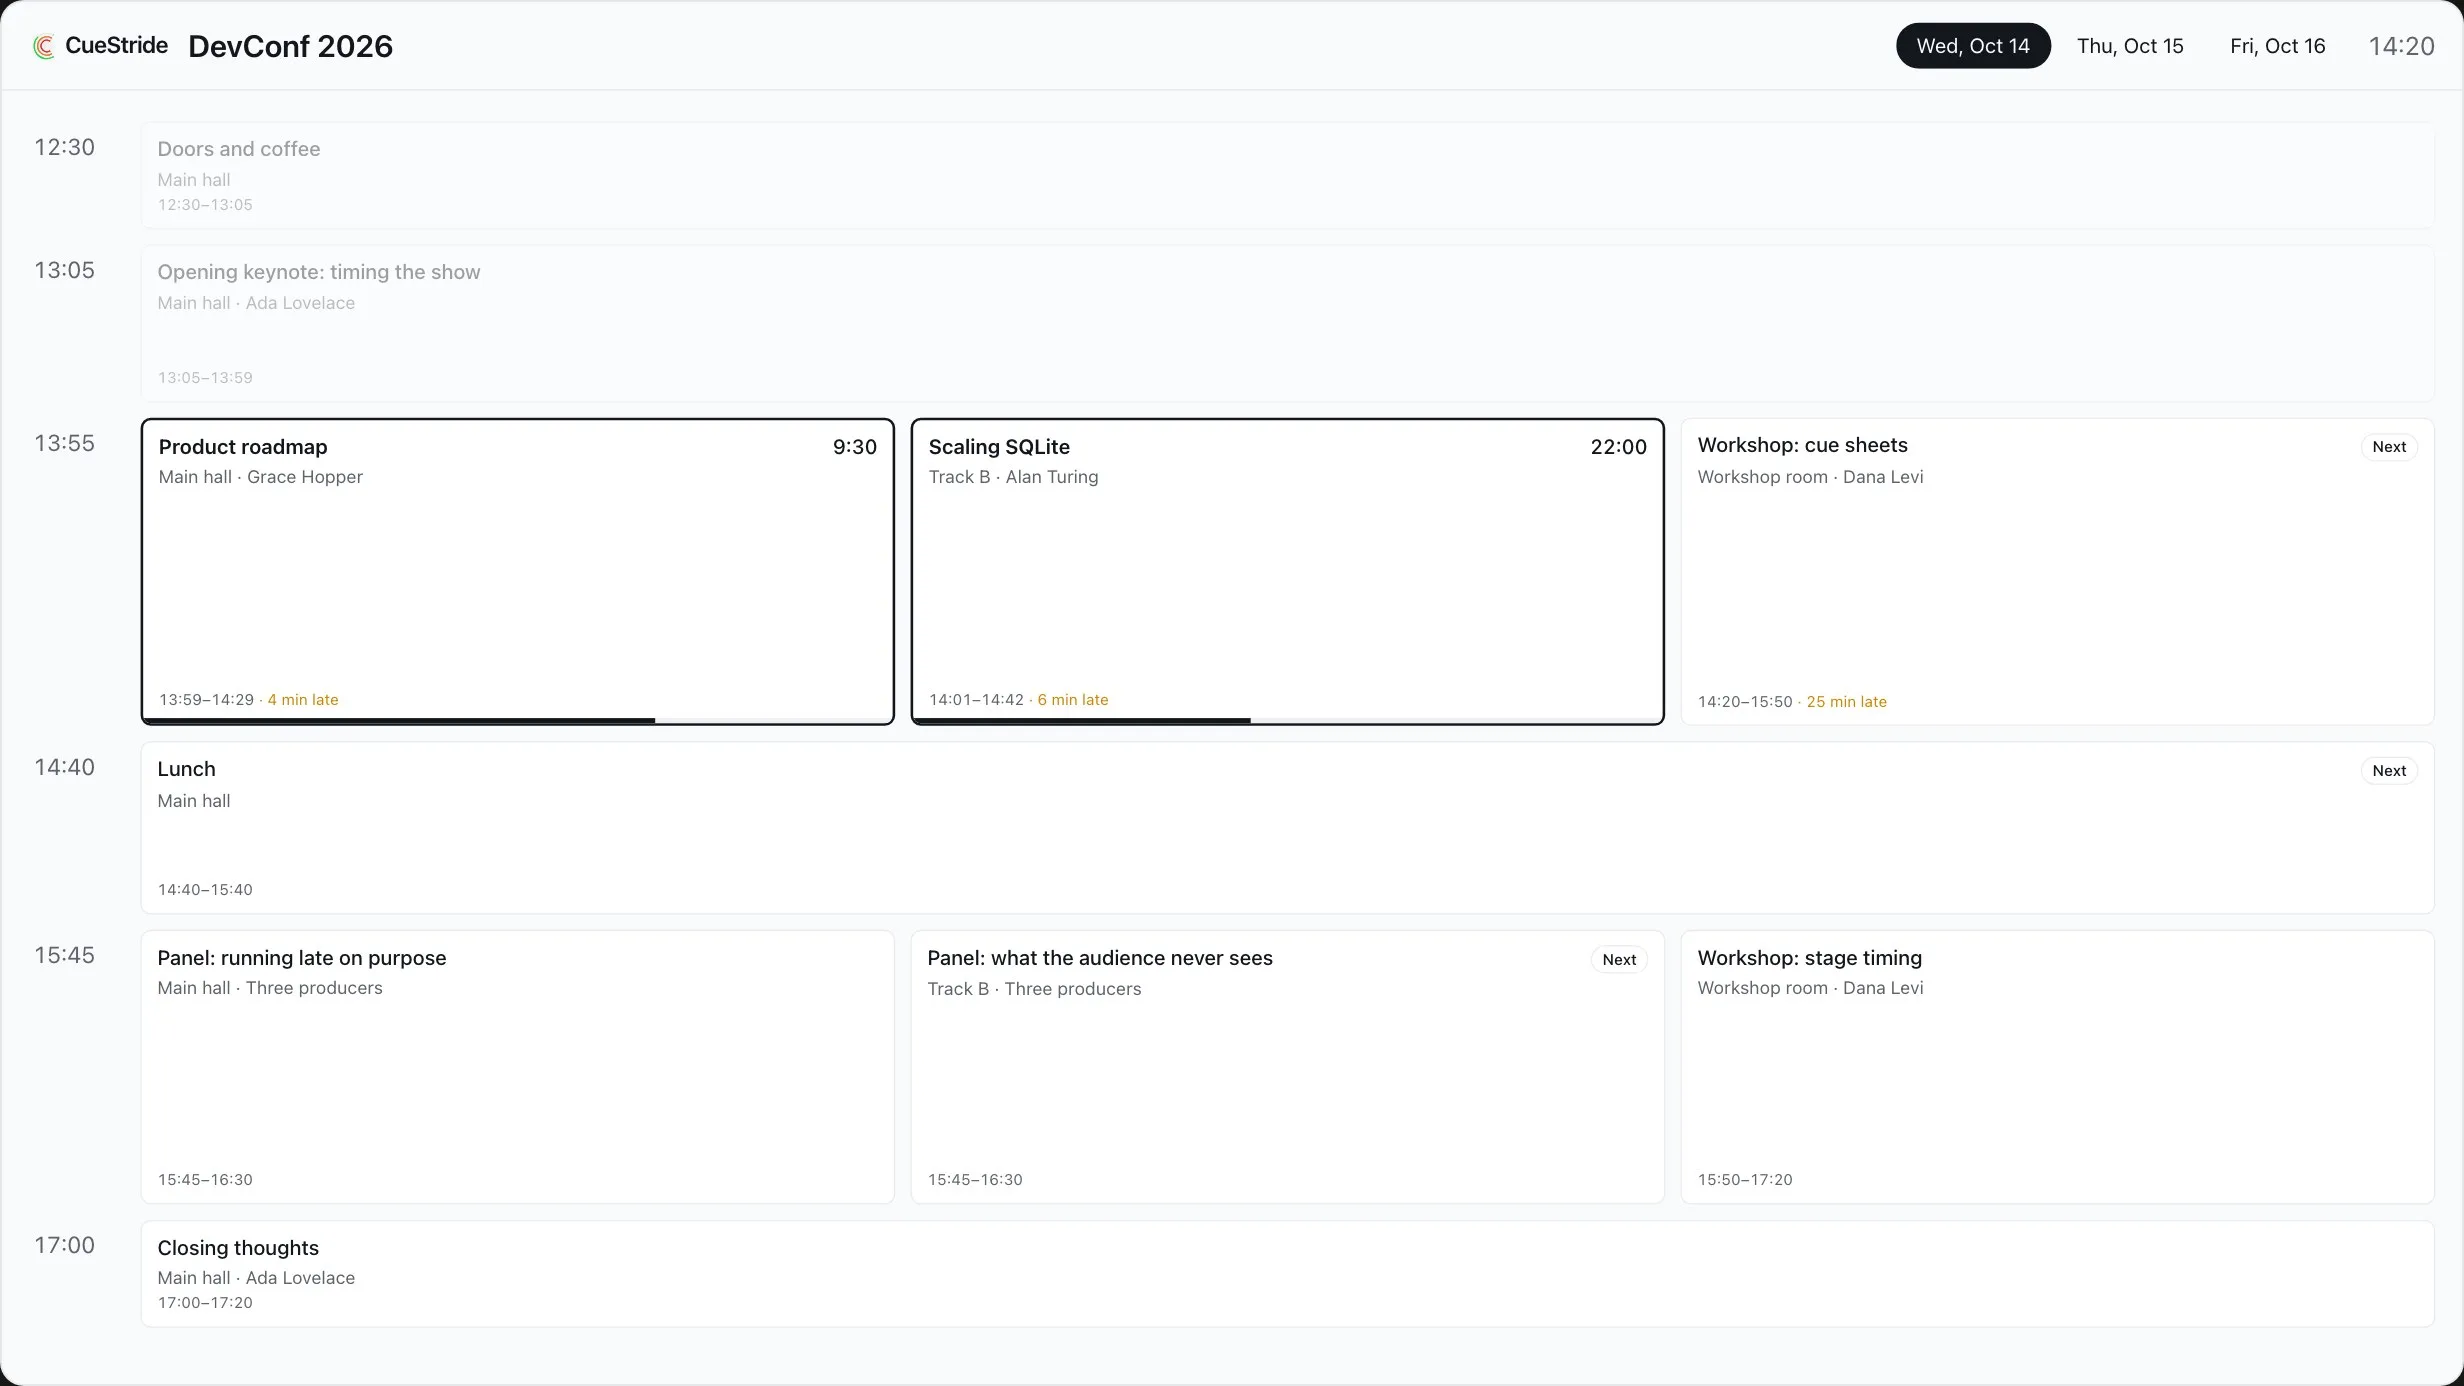The image size is (2464, 1386).
Task: Click the 14:40–15:40 time range
Action: (205, 890)
